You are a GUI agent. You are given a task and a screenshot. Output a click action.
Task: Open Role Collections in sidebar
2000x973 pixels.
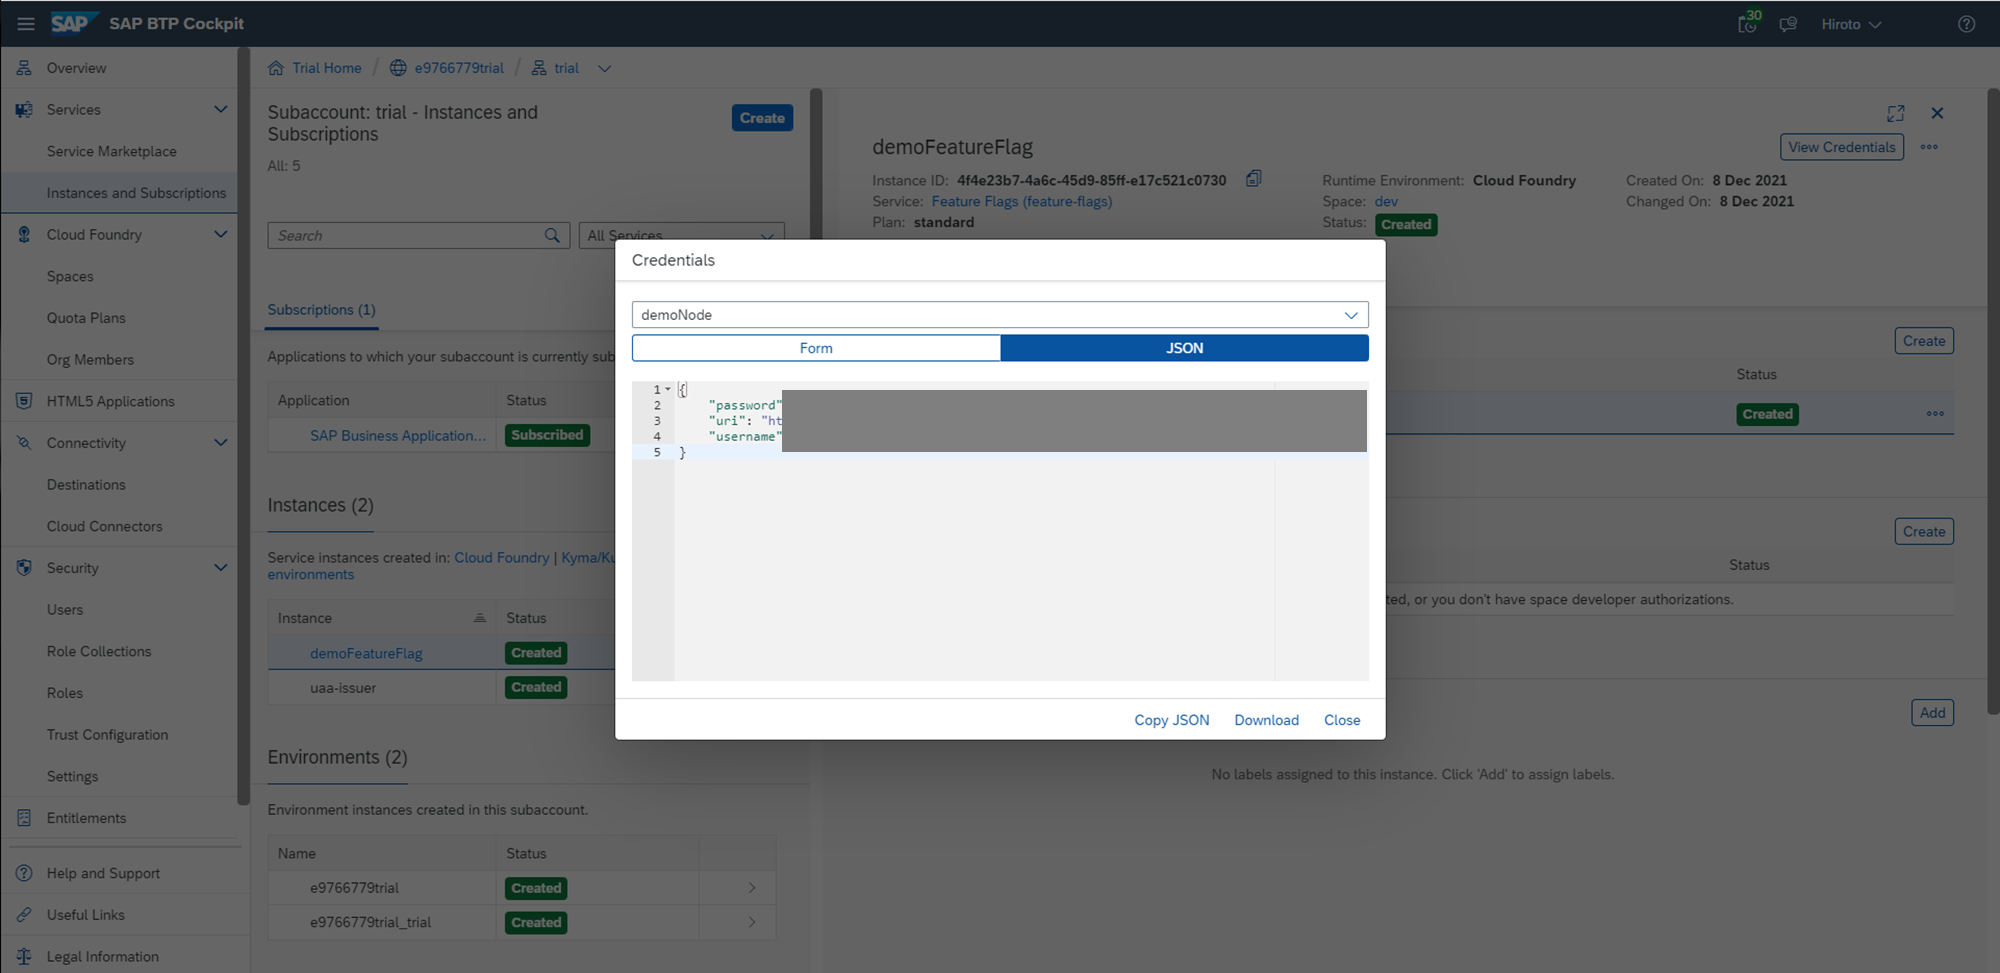point(99,651)
